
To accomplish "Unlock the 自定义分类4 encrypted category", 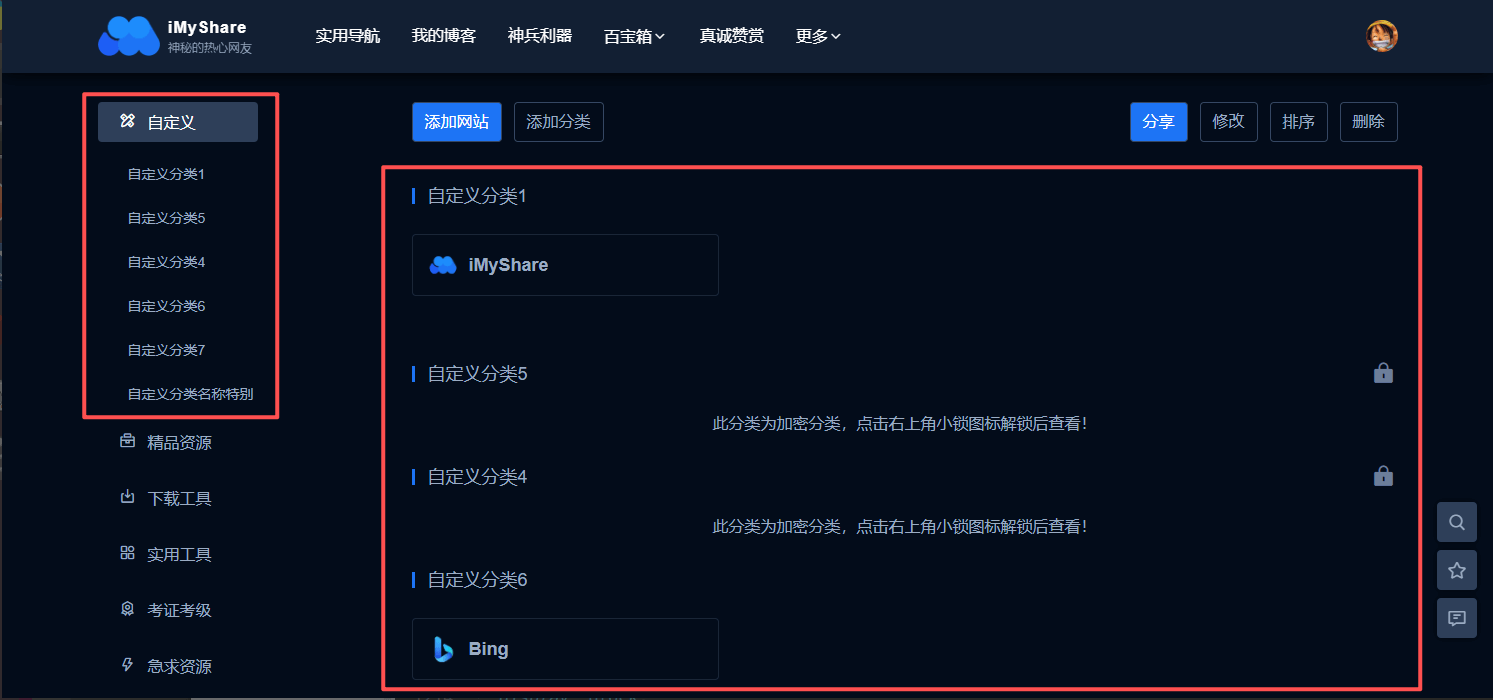I will coord(1383,475).
